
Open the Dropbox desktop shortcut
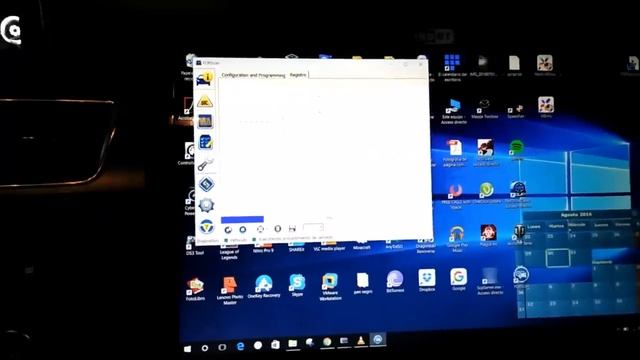pyautogui.click(x=427, y=280)
